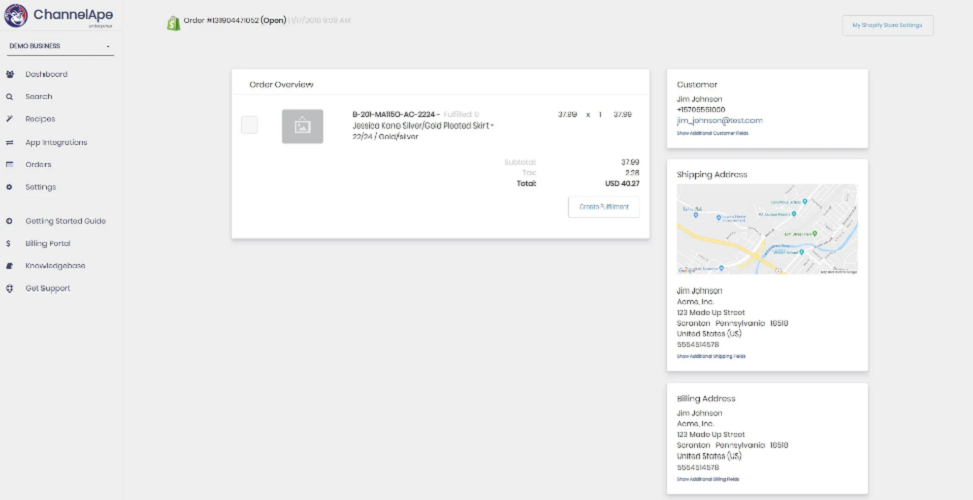Expand Show Additional Billing Fields
Viewport: 973px width, 500px height.
pos(708,480)
